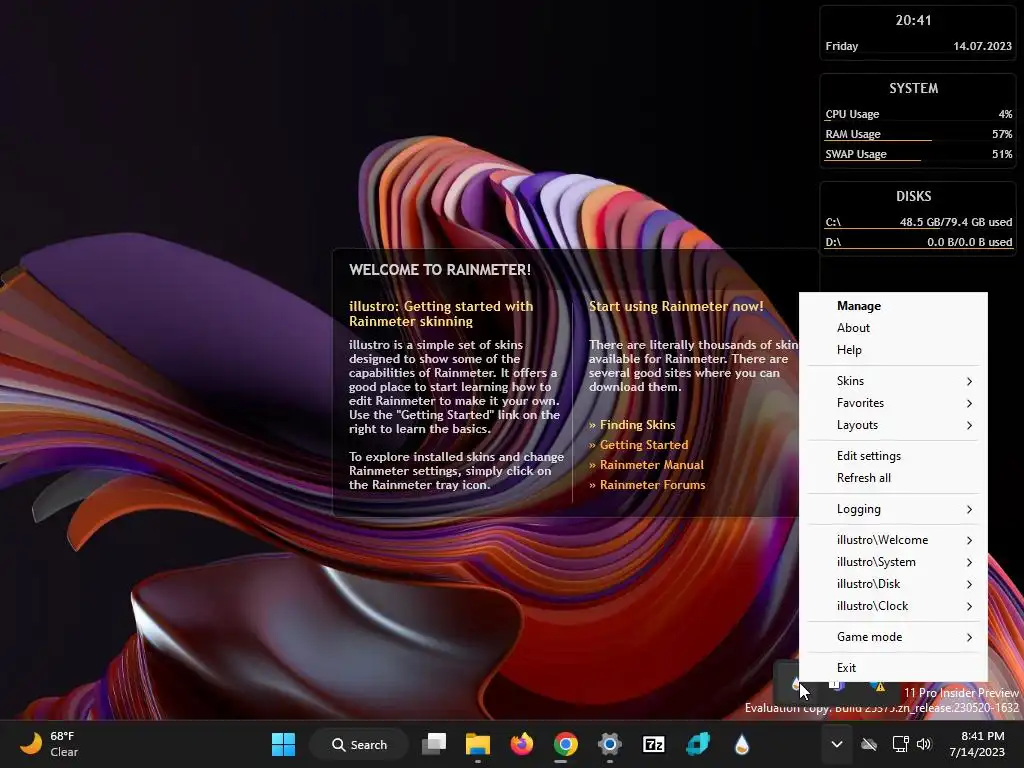Choose Exit to quit Rainmeter
This screenshot has width=1024, height=768.
pos(893,667)
